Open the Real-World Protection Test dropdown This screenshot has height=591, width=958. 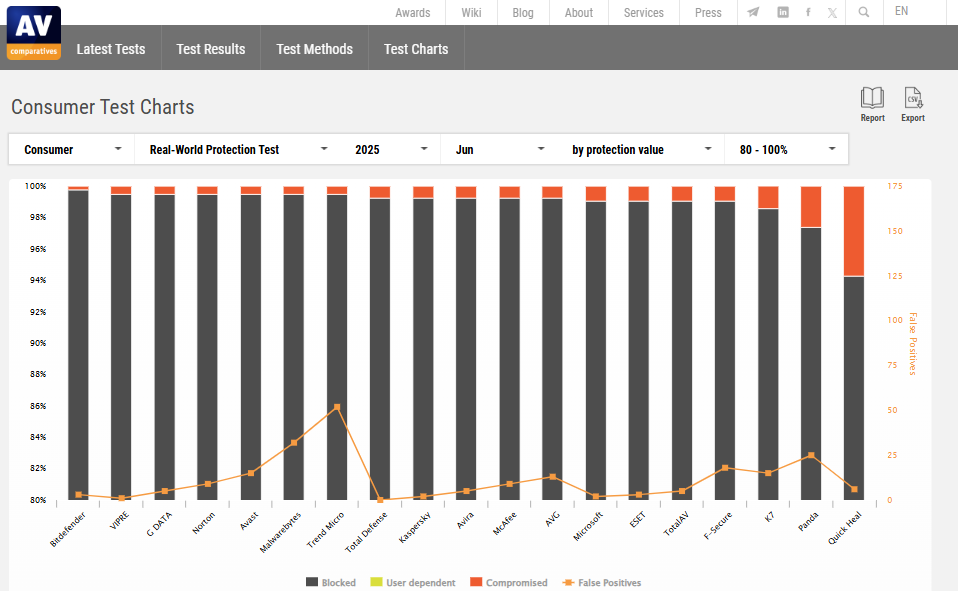238,150
